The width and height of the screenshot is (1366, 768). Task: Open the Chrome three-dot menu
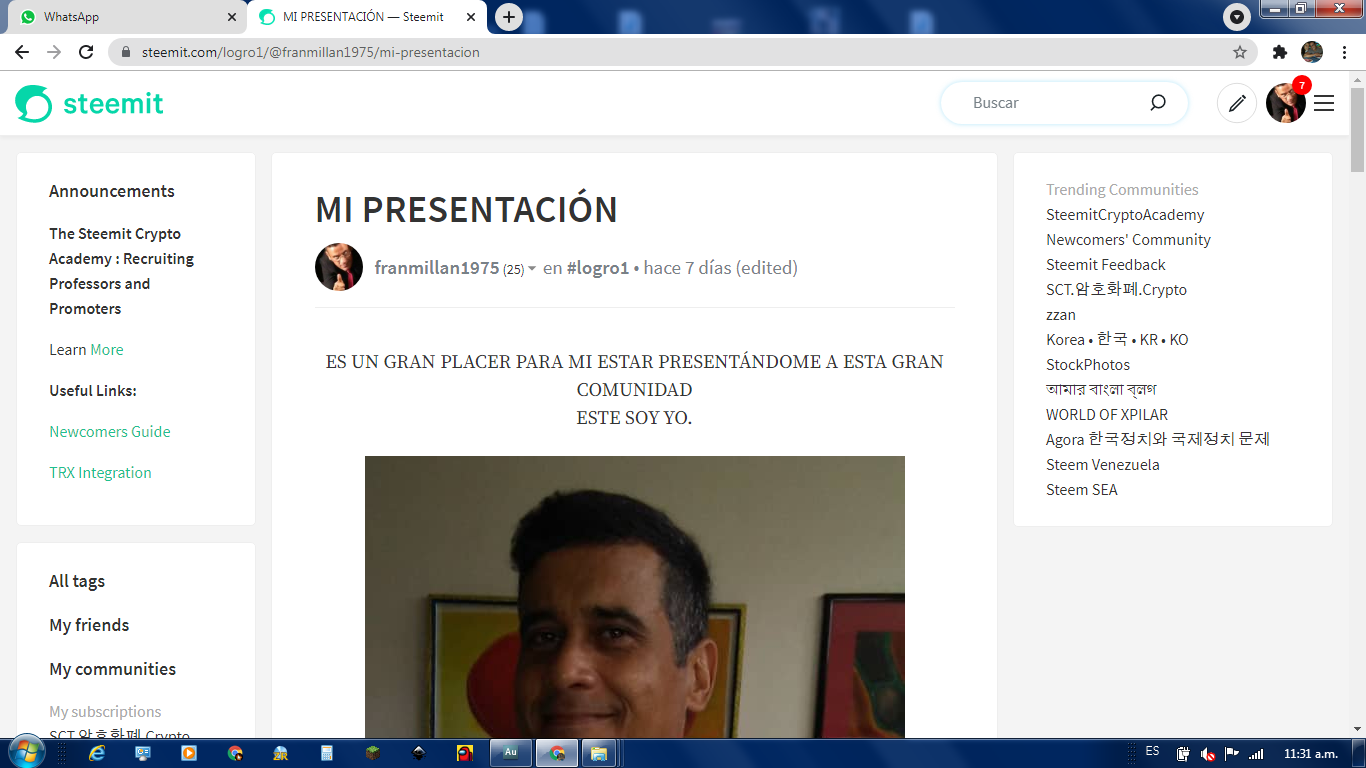pyautogui.click(x=1344, y=52)
